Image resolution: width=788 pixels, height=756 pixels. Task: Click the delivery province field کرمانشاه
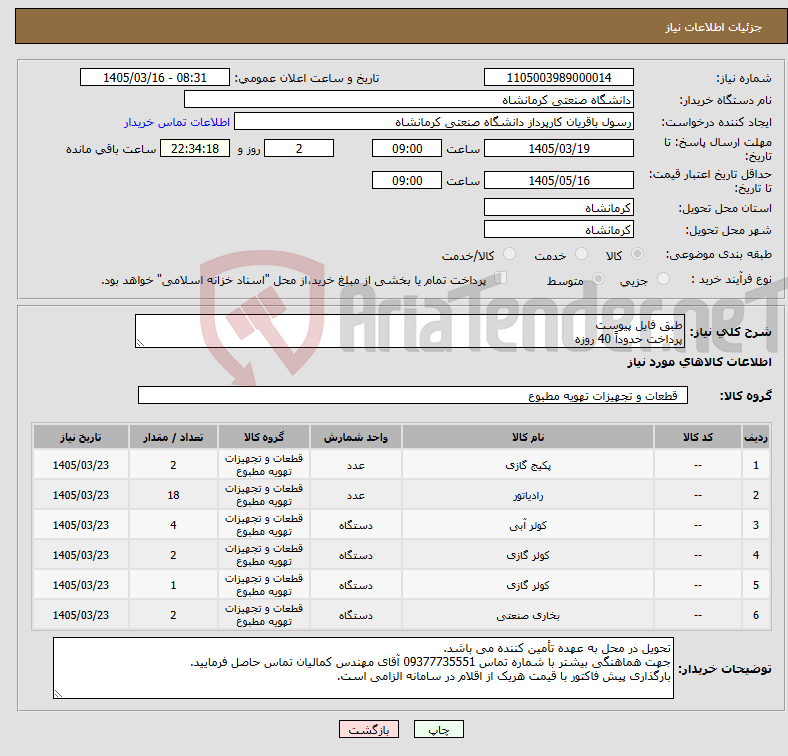(x=558, y=207)
